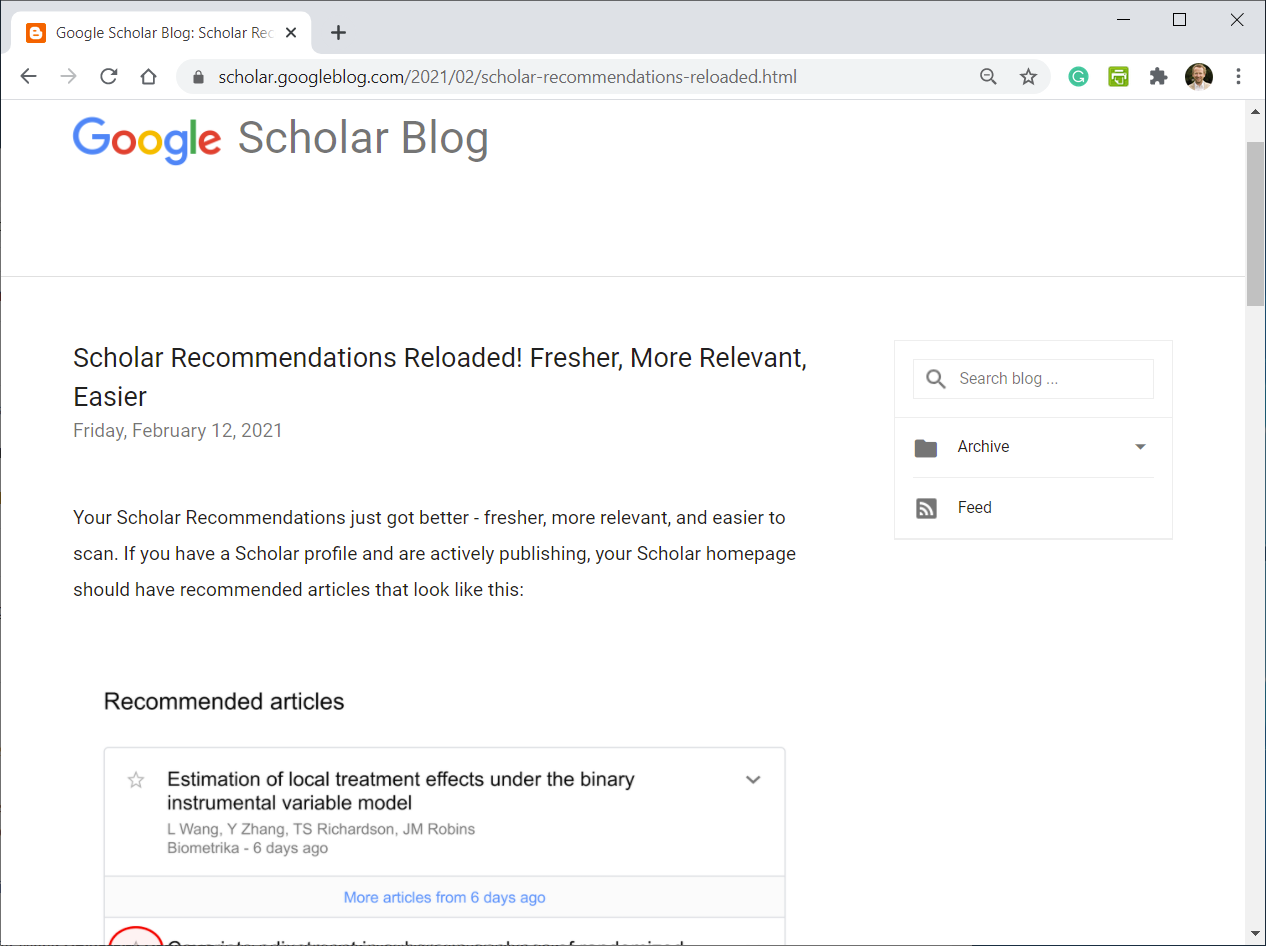Open the Grammarly extension
The height and width of the screenshot is (946, 1266).
point(1078,76)
